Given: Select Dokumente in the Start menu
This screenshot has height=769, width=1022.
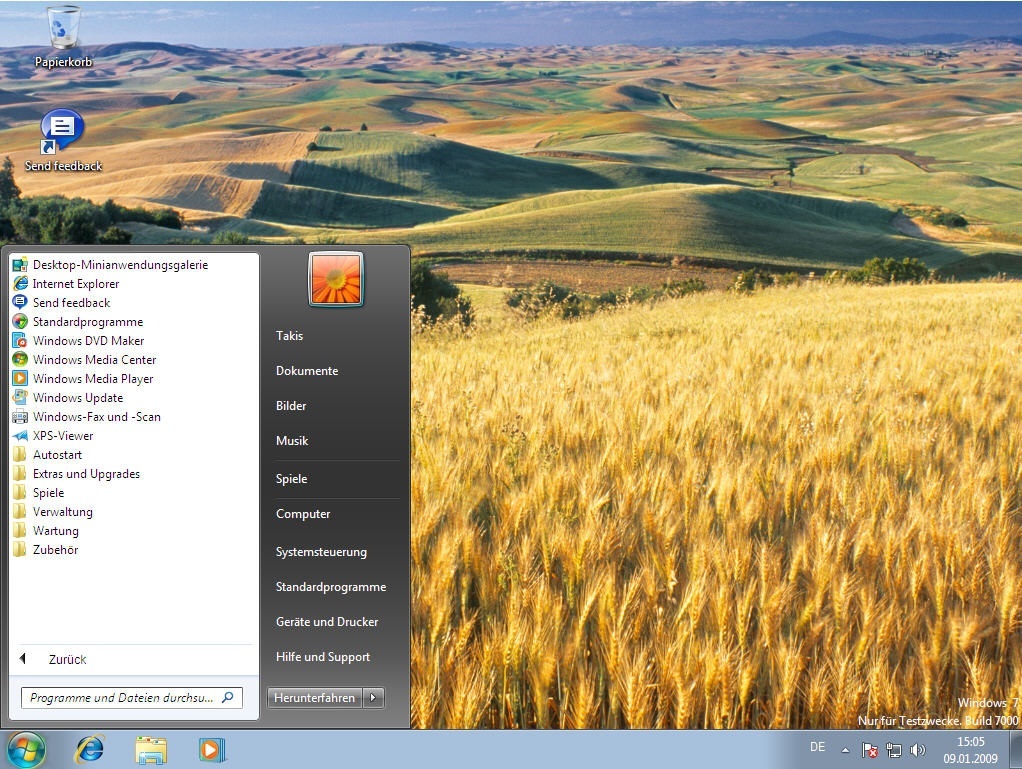Looking at the screenshot, I should click(306, 370).
